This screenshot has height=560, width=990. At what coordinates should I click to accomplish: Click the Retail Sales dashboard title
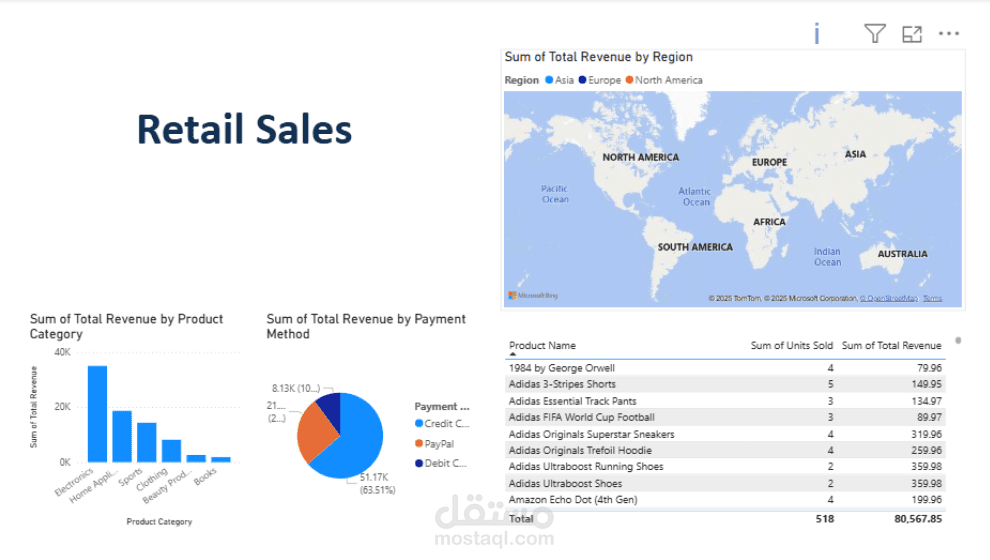click(244, 129)
